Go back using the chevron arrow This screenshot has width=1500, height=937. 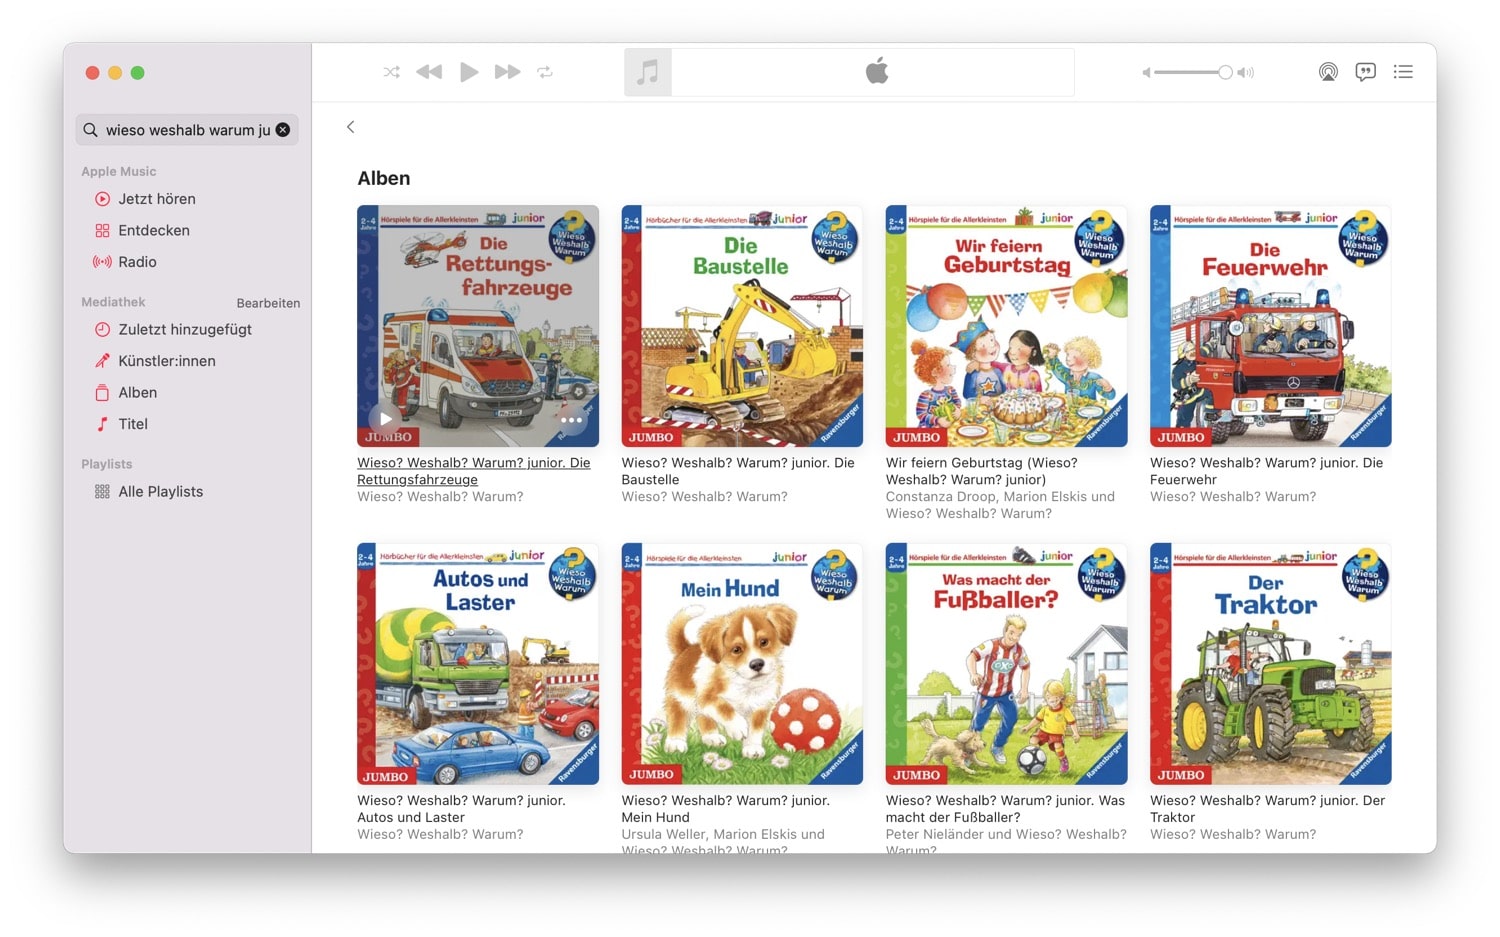[x=350, y=127]
